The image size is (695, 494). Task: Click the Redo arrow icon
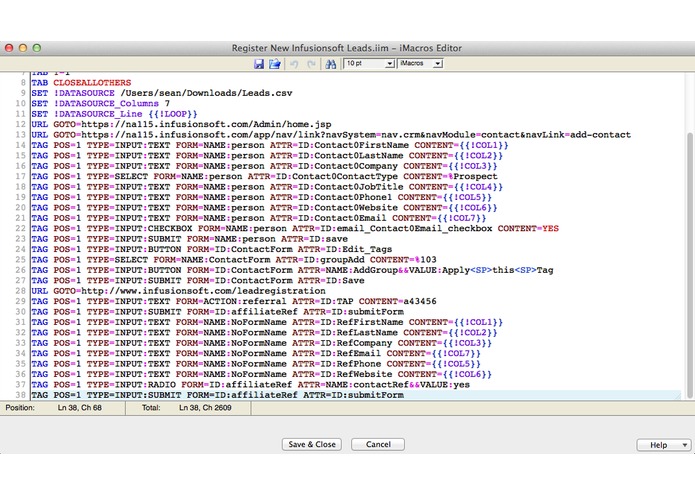coord(312,64)
